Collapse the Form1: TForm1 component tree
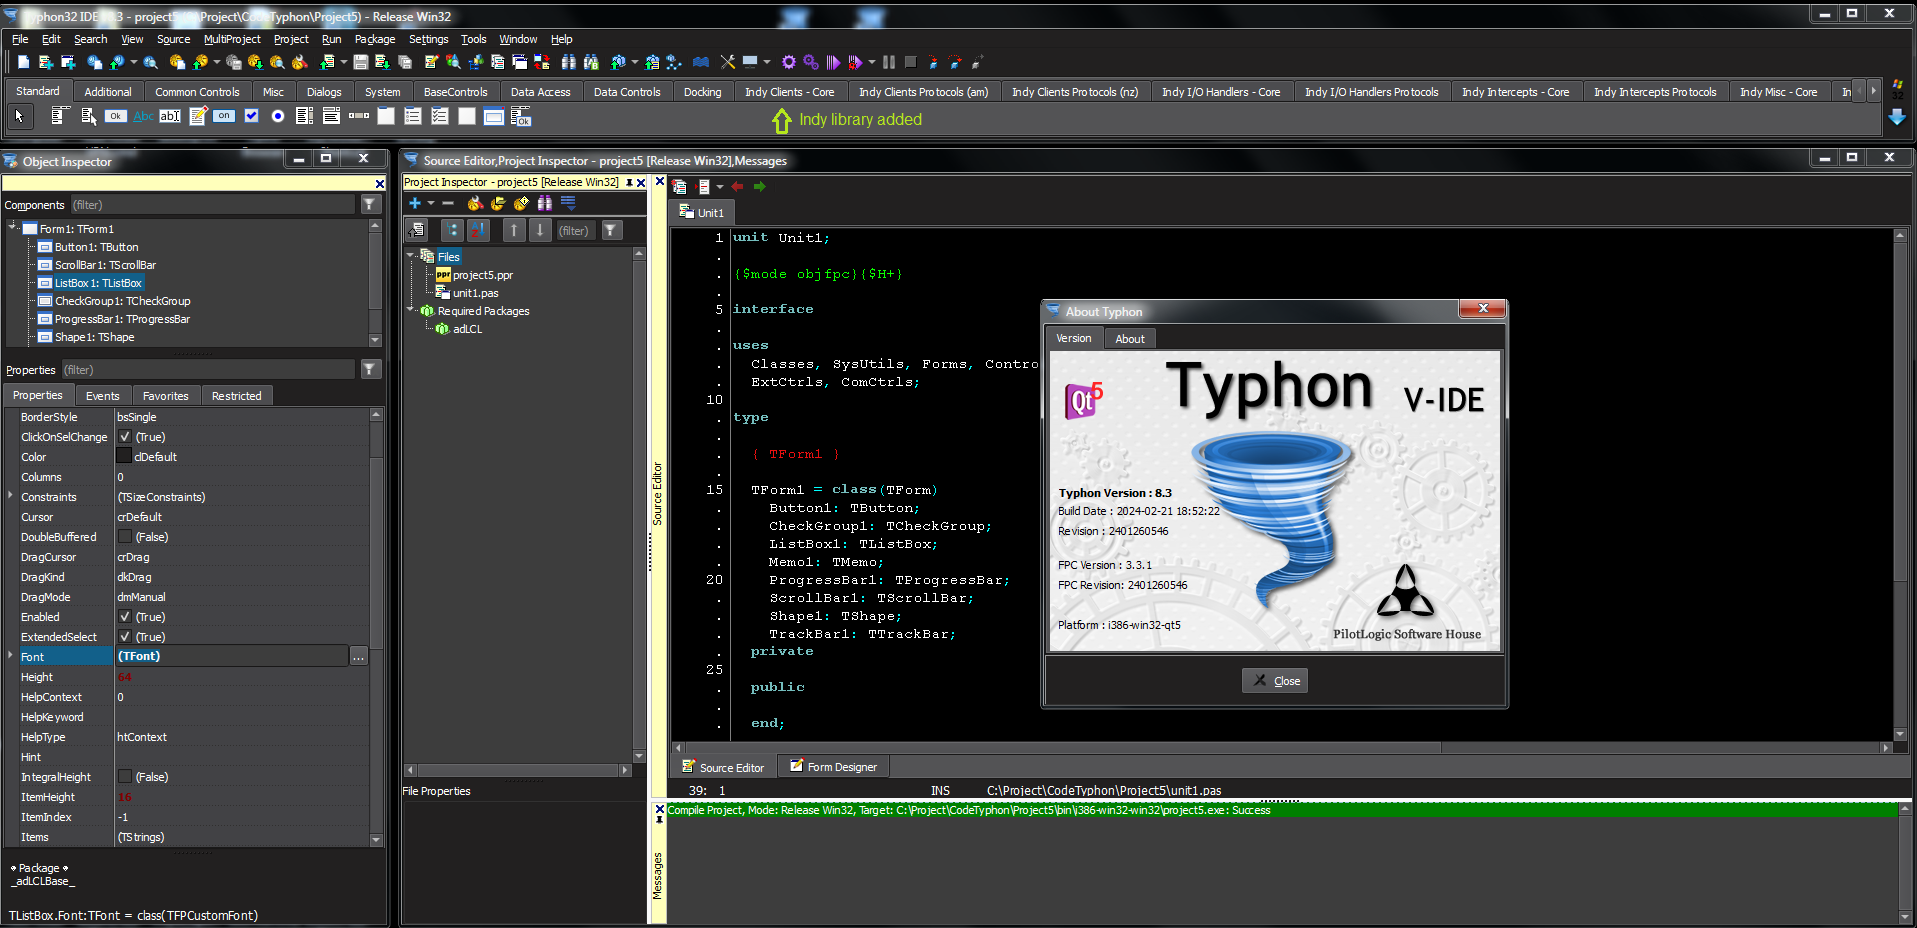The height and width of the screenshot is (928, 1917). pyautogui.click(x=13, y=228)
